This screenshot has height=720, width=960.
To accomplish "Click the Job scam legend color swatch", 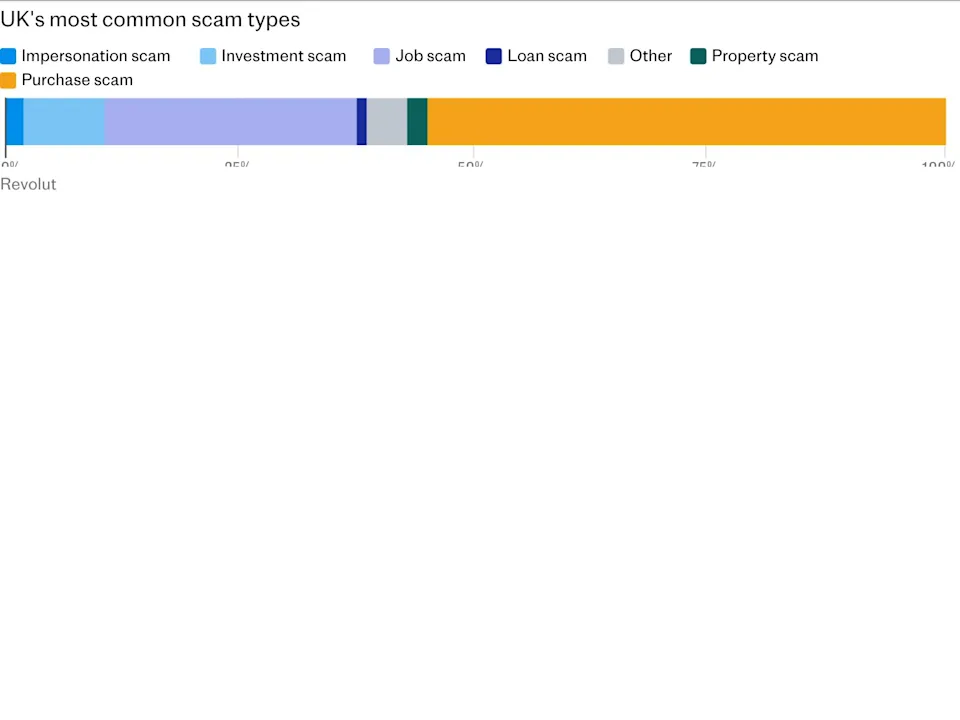I will click(x=382, y=56).
